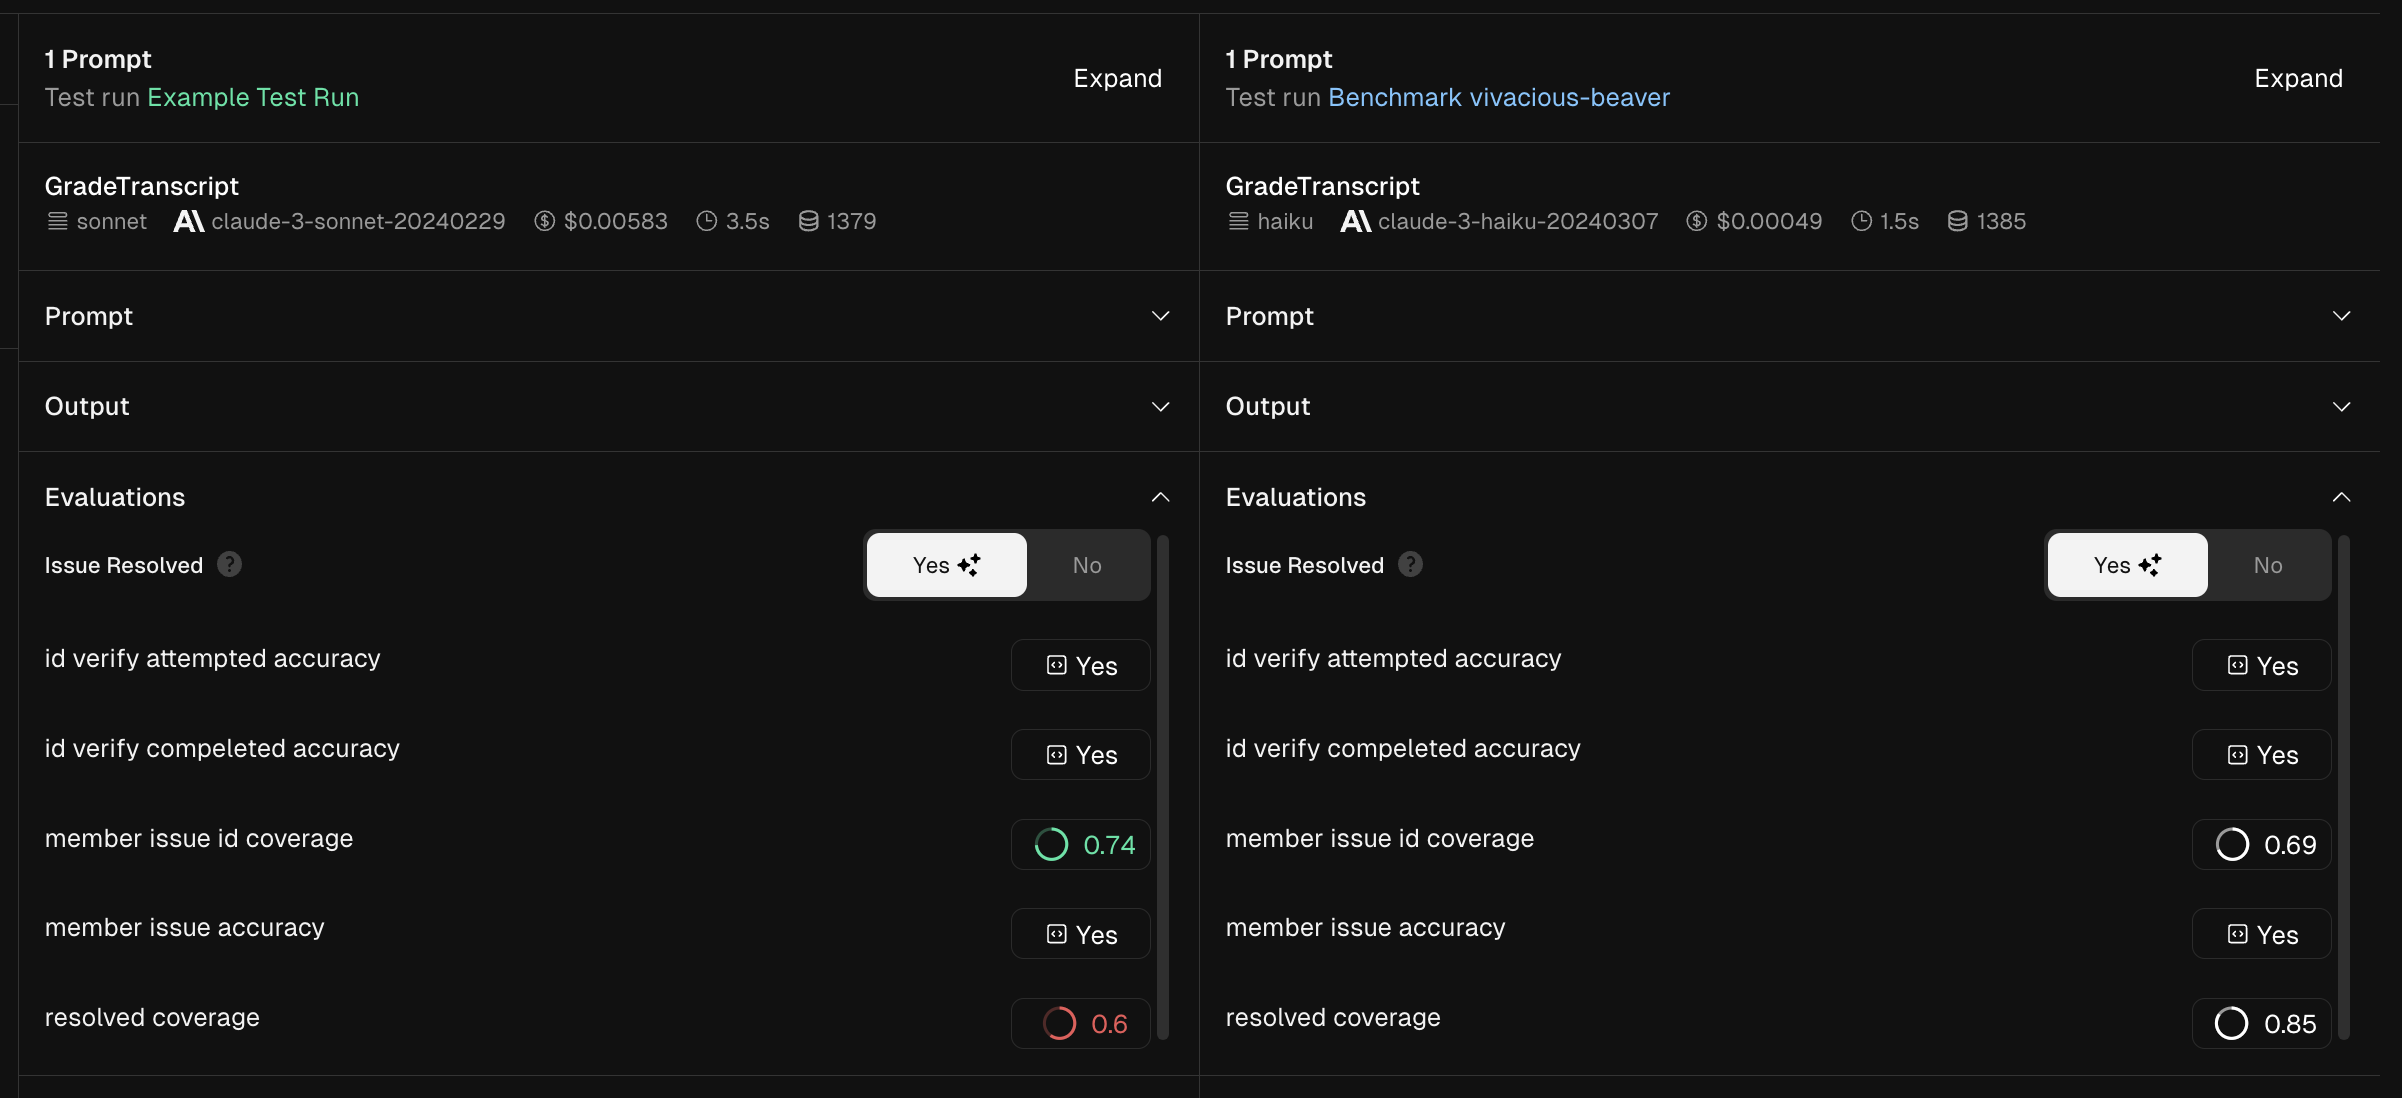The width and height of the screenshot is (2402, 1098).
Task: Click the dollar cost icon showing $0.00583
Action: tap(544, 221)
